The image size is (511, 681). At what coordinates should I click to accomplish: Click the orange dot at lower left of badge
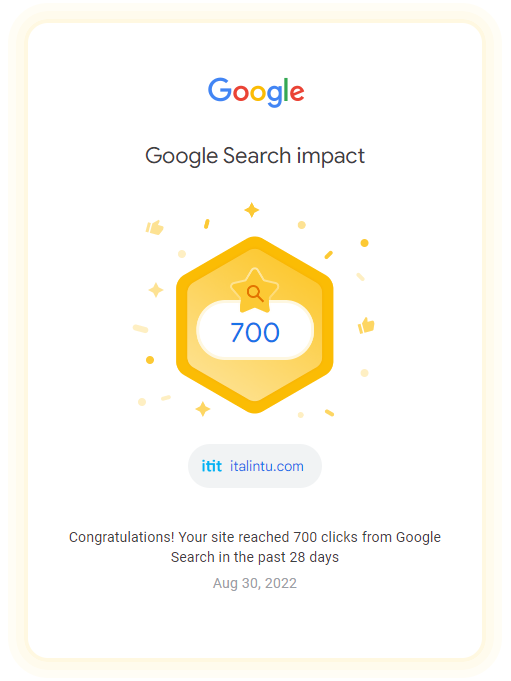[150, 360]
